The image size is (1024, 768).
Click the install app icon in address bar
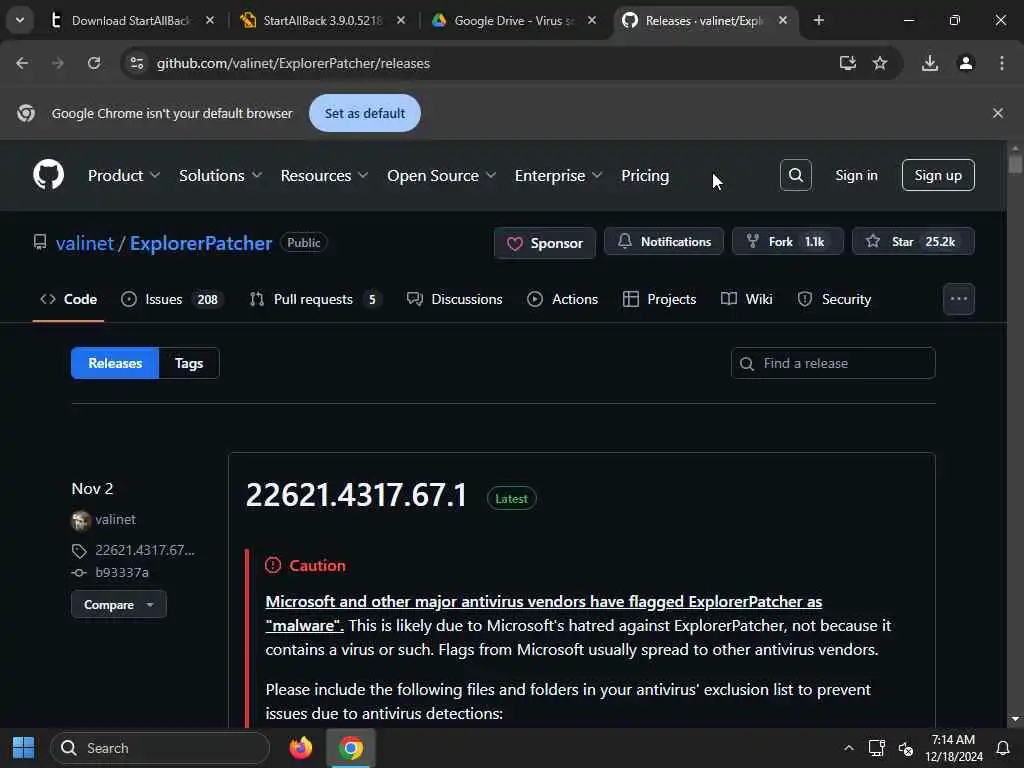coord(847,63)
